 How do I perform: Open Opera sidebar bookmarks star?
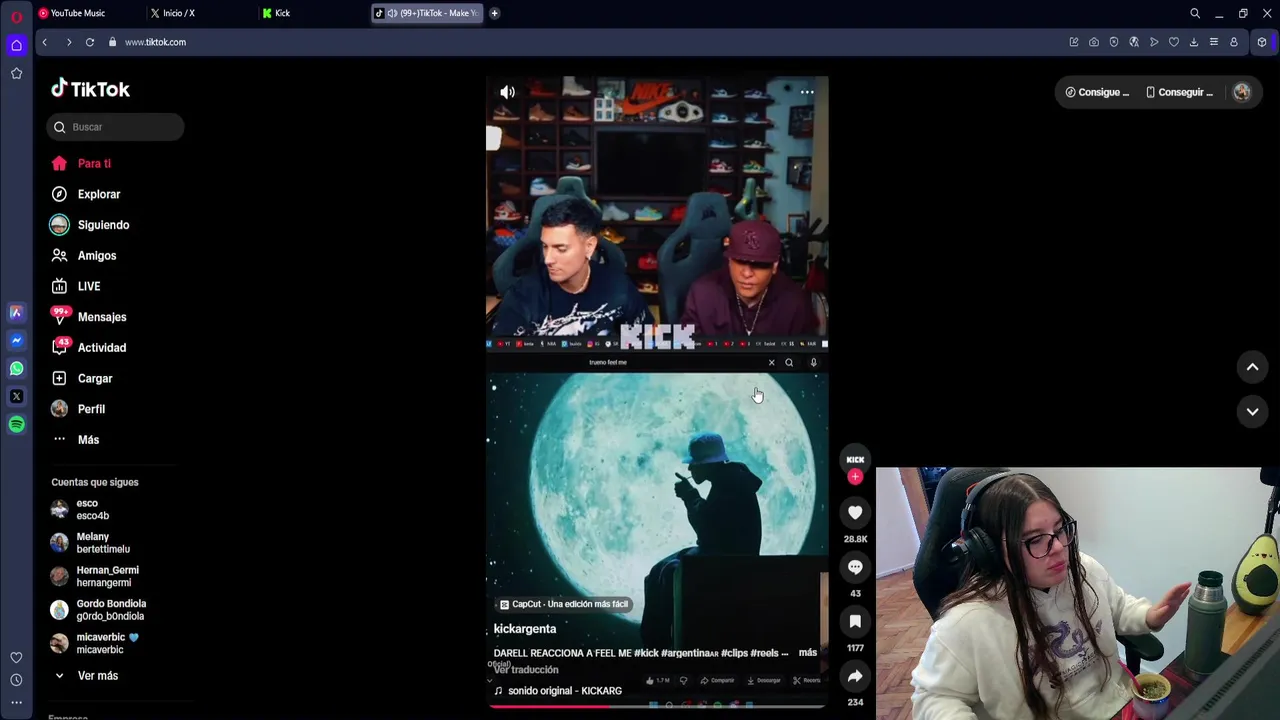[16, 73]
